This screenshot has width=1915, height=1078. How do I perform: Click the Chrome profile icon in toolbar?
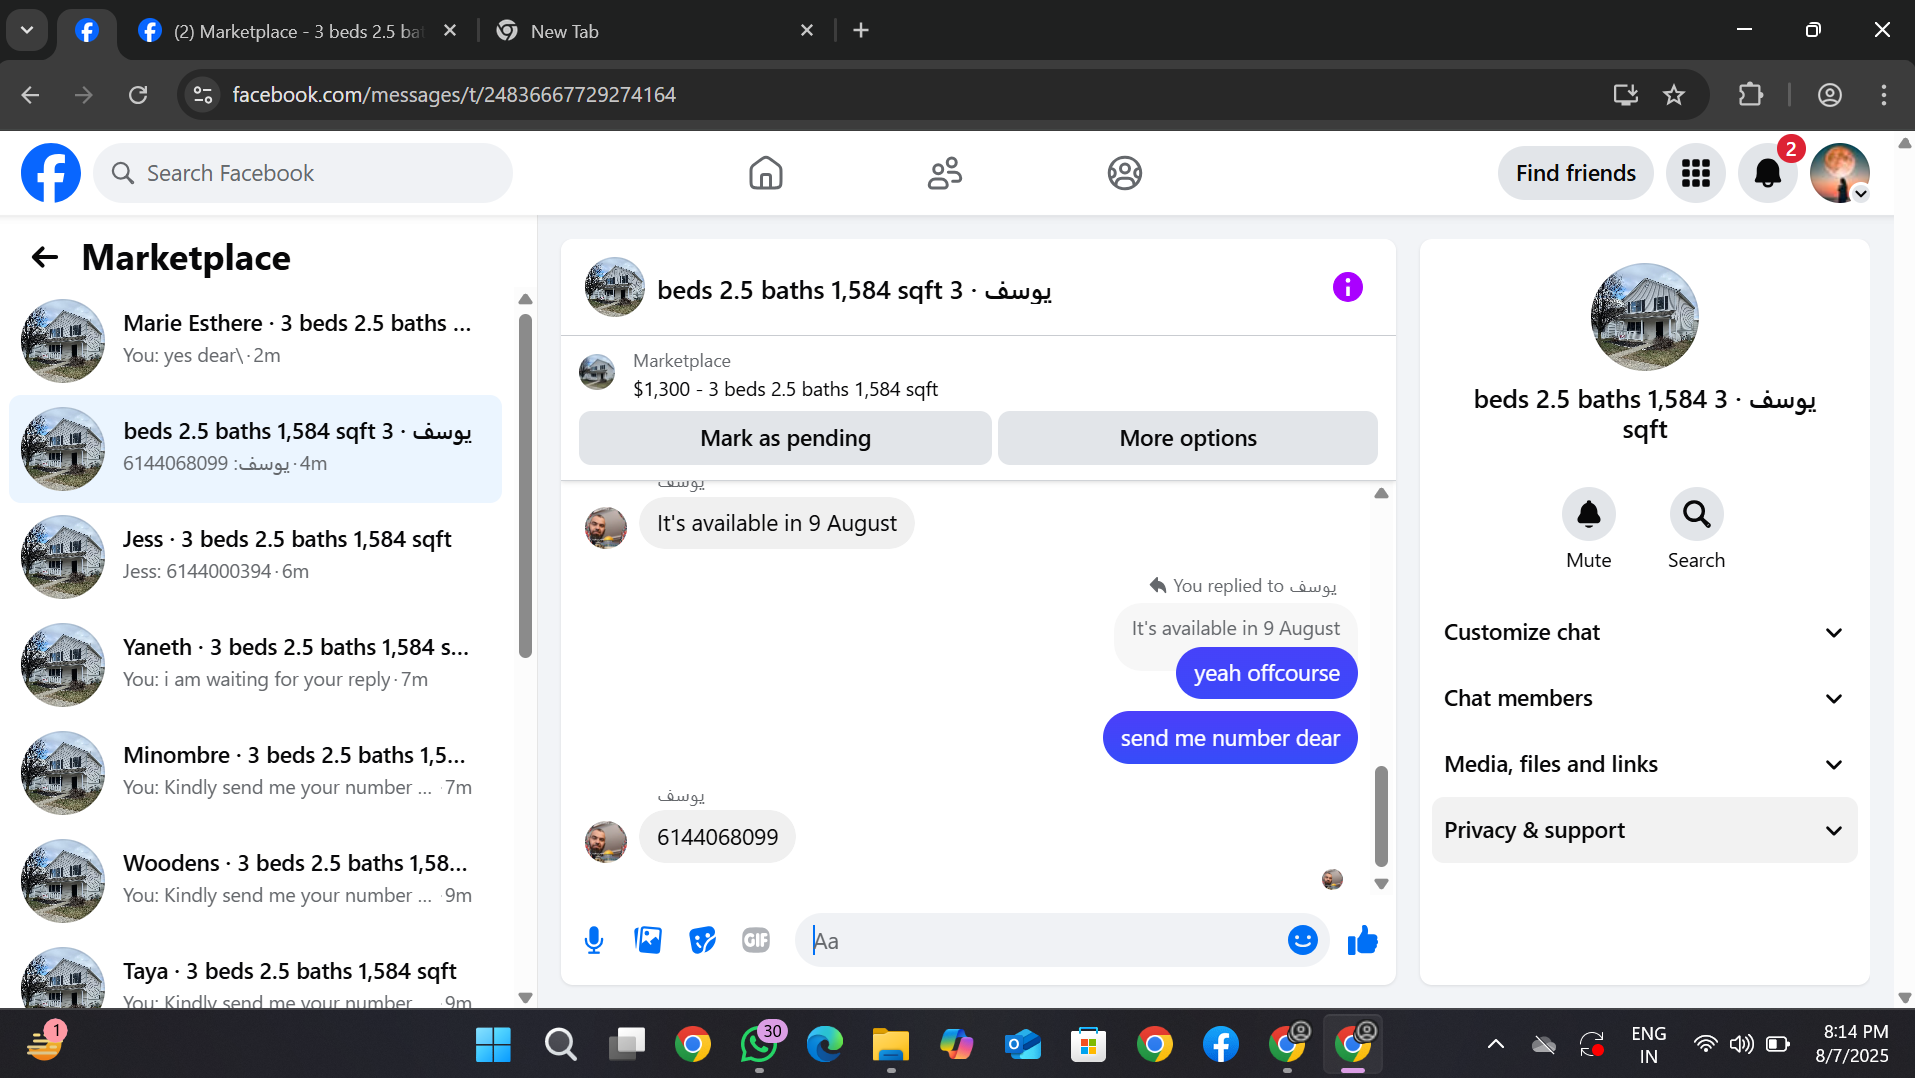[x=1830, y=95]
